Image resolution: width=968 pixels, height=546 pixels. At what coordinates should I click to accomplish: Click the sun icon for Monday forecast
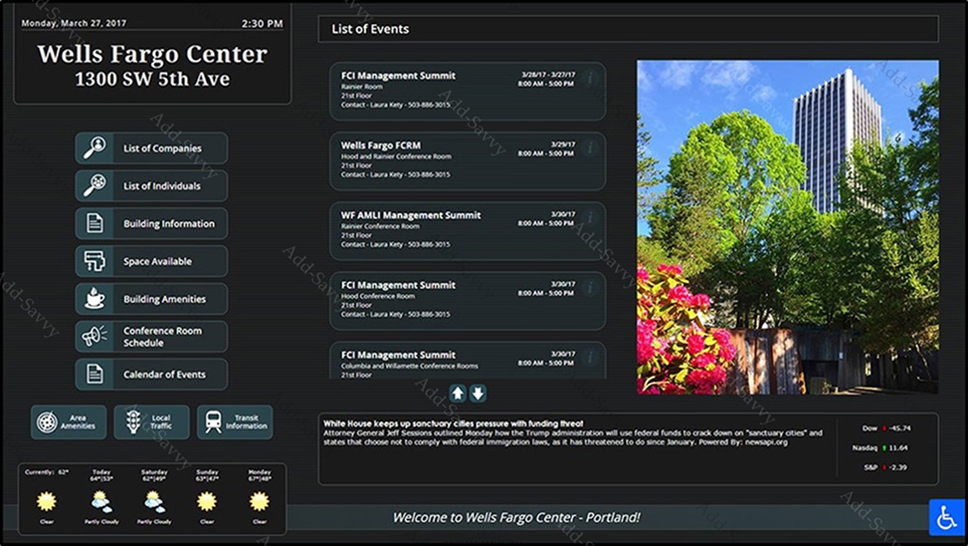tap(259, 501)
